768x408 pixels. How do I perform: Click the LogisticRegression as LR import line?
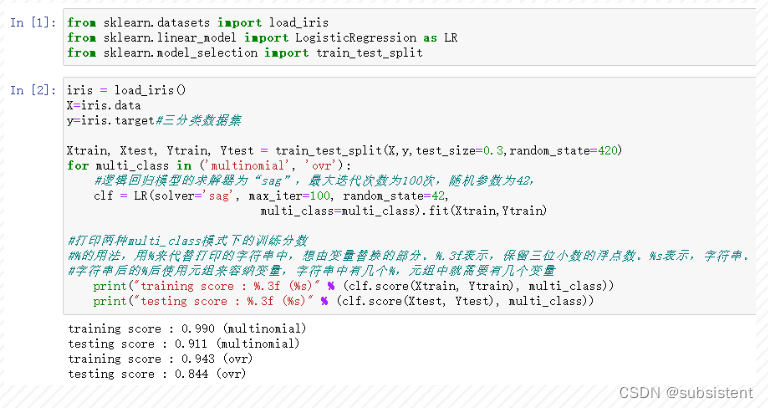tap(262, 38)
